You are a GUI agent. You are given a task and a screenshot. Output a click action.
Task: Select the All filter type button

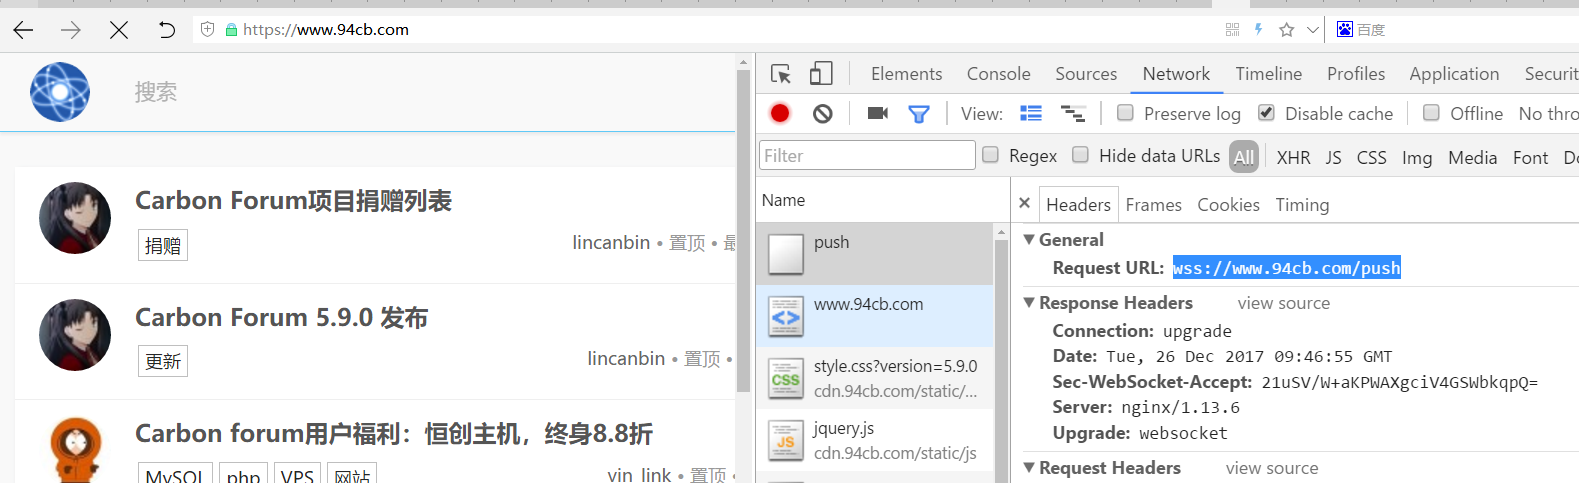[1244, 157]
